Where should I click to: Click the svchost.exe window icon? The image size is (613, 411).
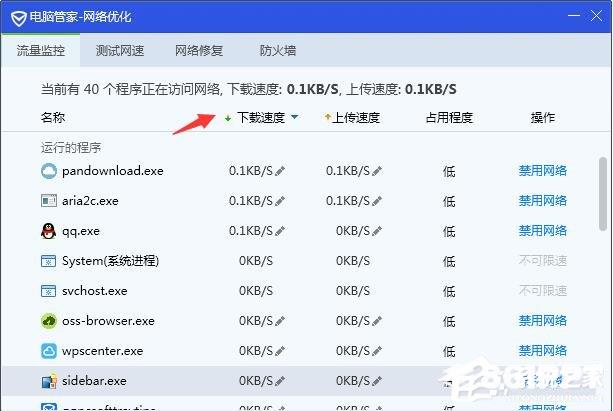pyautogui.click(x=48, y=291)
